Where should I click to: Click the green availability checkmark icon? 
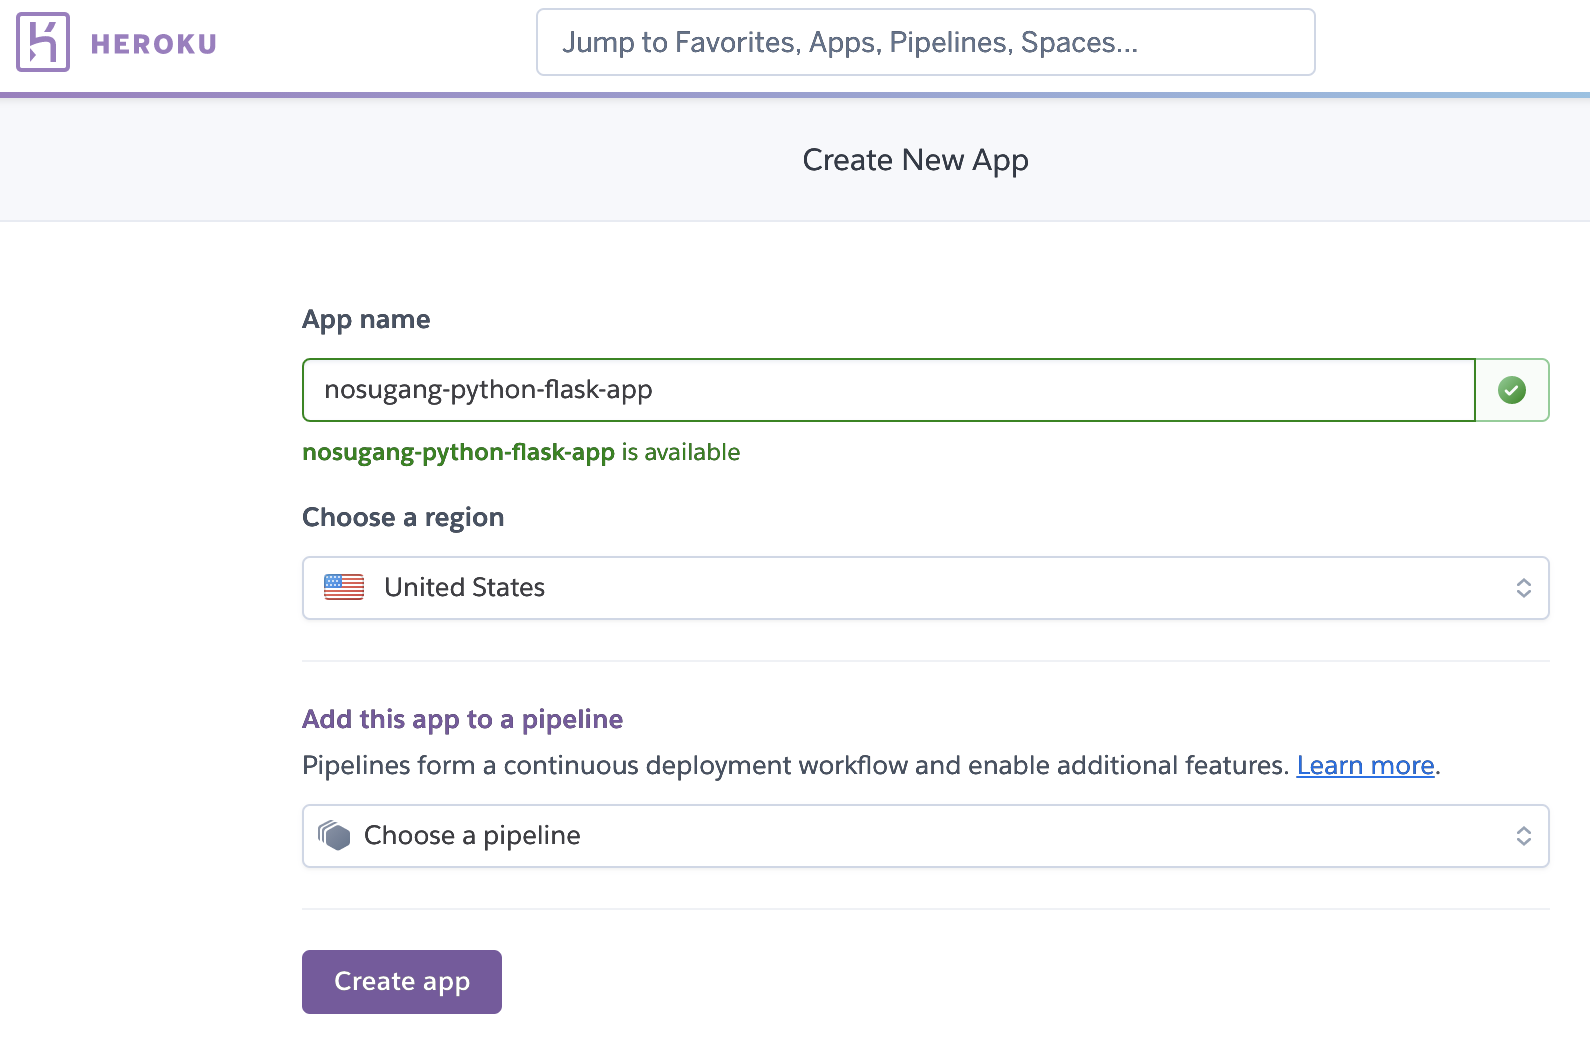click(x=1512, y=390)
